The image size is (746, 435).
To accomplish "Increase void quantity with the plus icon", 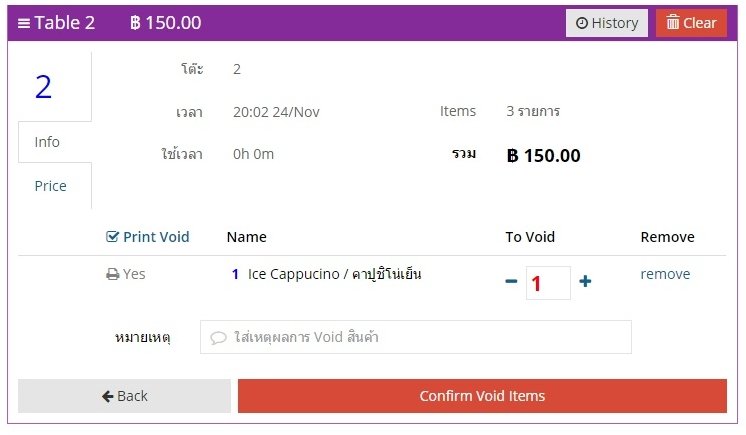I will 585,281.
